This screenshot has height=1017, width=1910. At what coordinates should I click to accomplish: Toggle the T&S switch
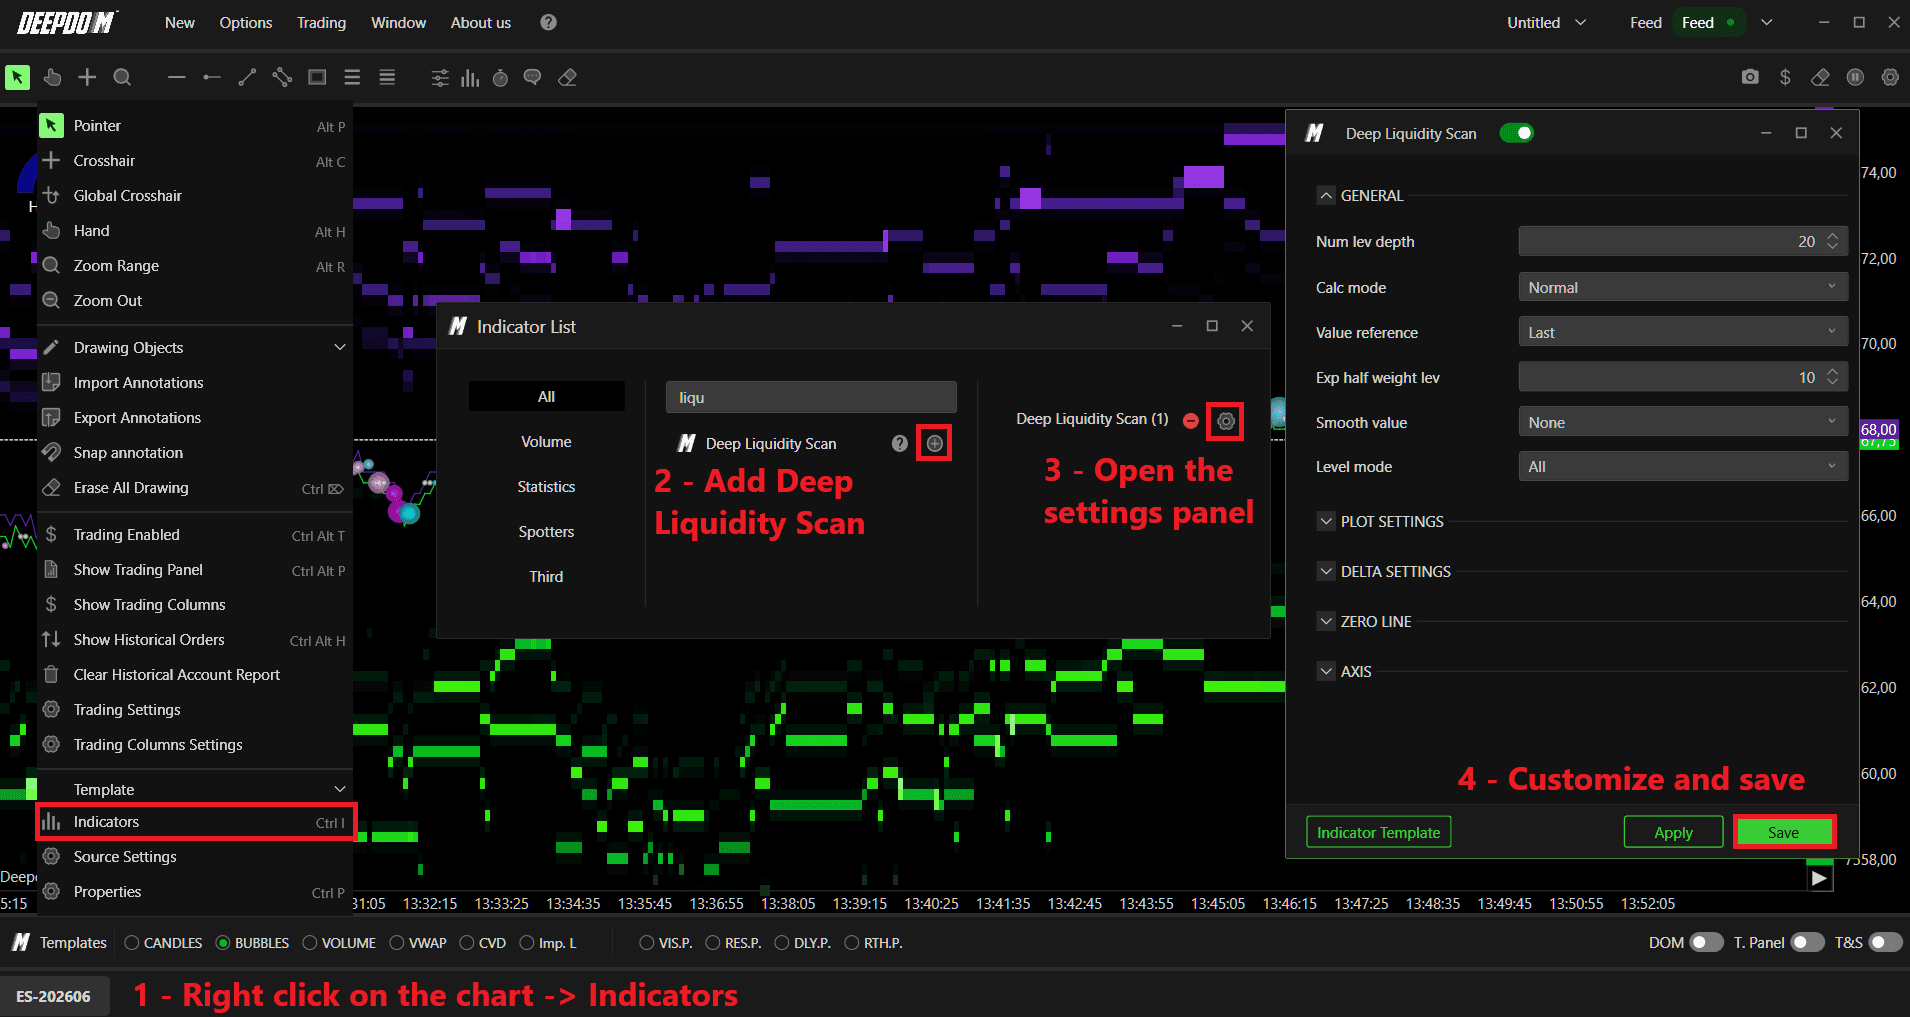[1885, 942]
